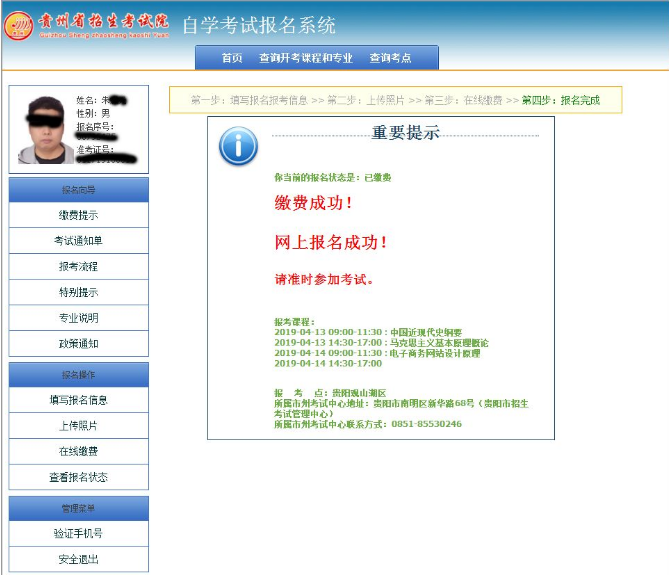The height and width of the screenshot is (575, 669).
Task: Open 专业说明 sidebar item
Action: (x=78, y=318)
